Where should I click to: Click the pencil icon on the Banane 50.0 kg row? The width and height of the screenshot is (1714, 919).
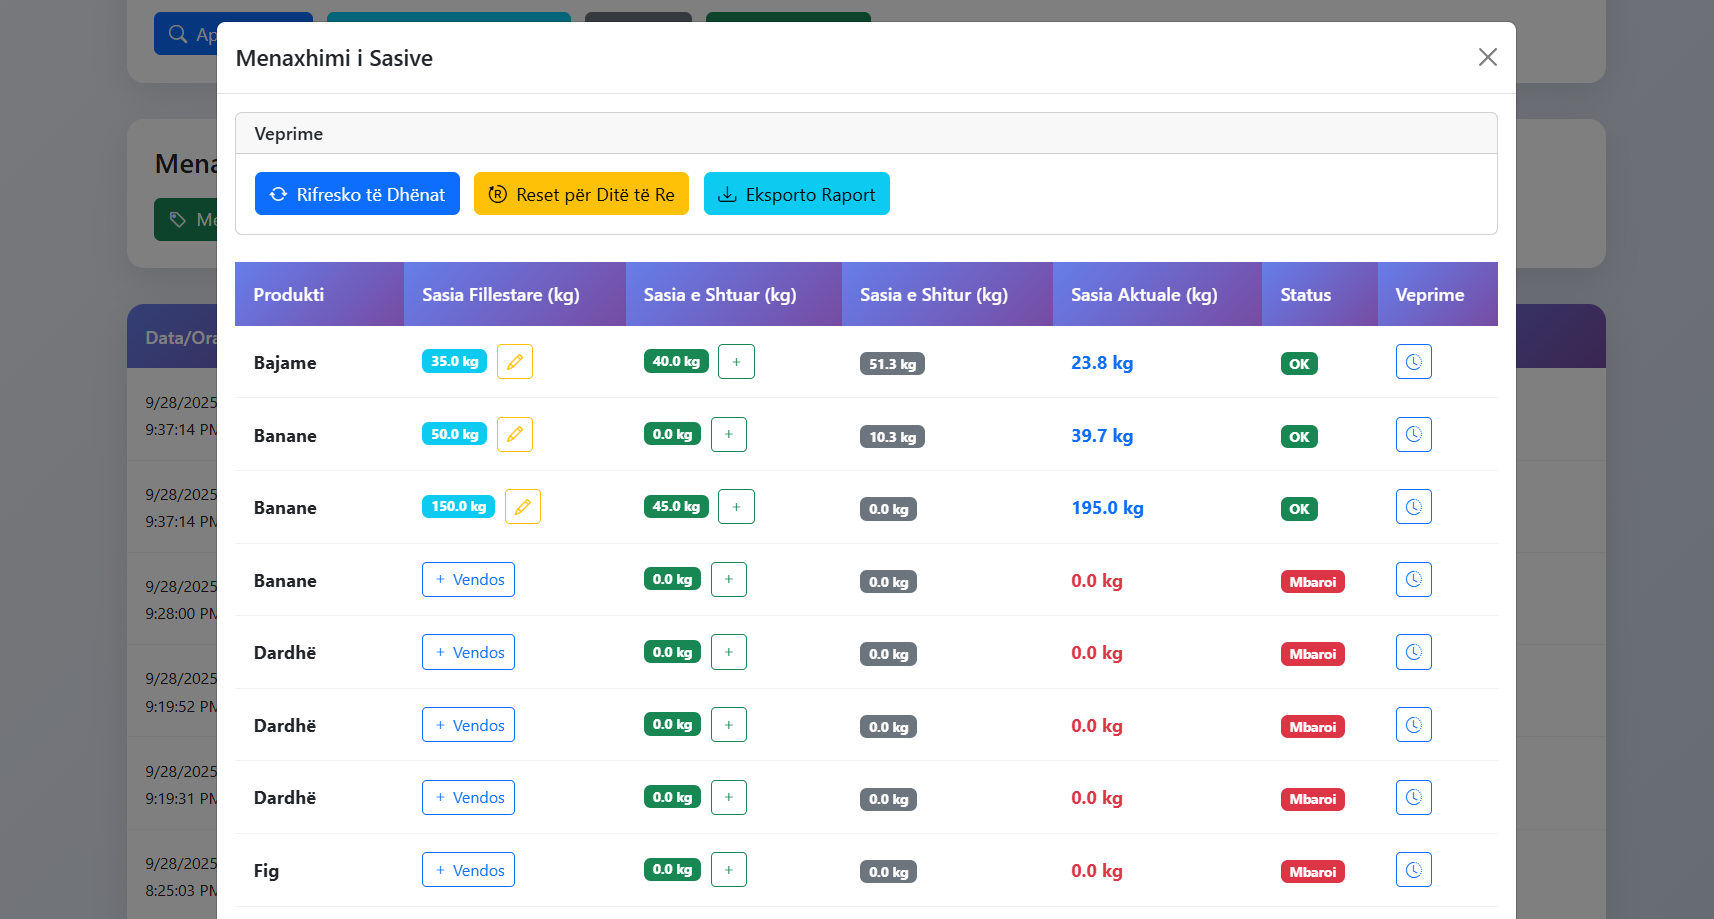coord(514,434)
